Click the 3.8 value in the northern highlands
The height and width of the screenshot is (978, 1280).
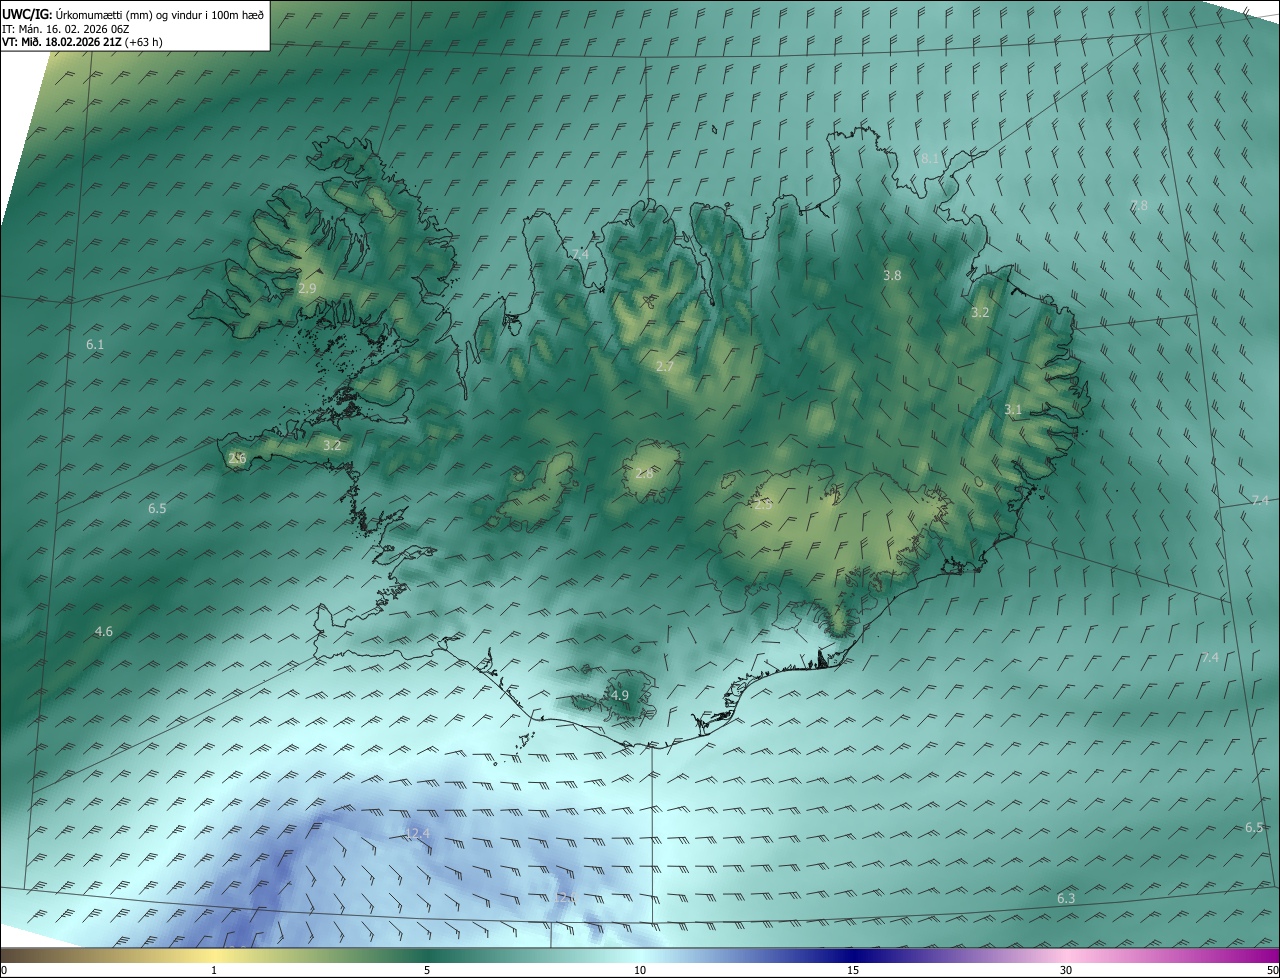click(892, 275)
